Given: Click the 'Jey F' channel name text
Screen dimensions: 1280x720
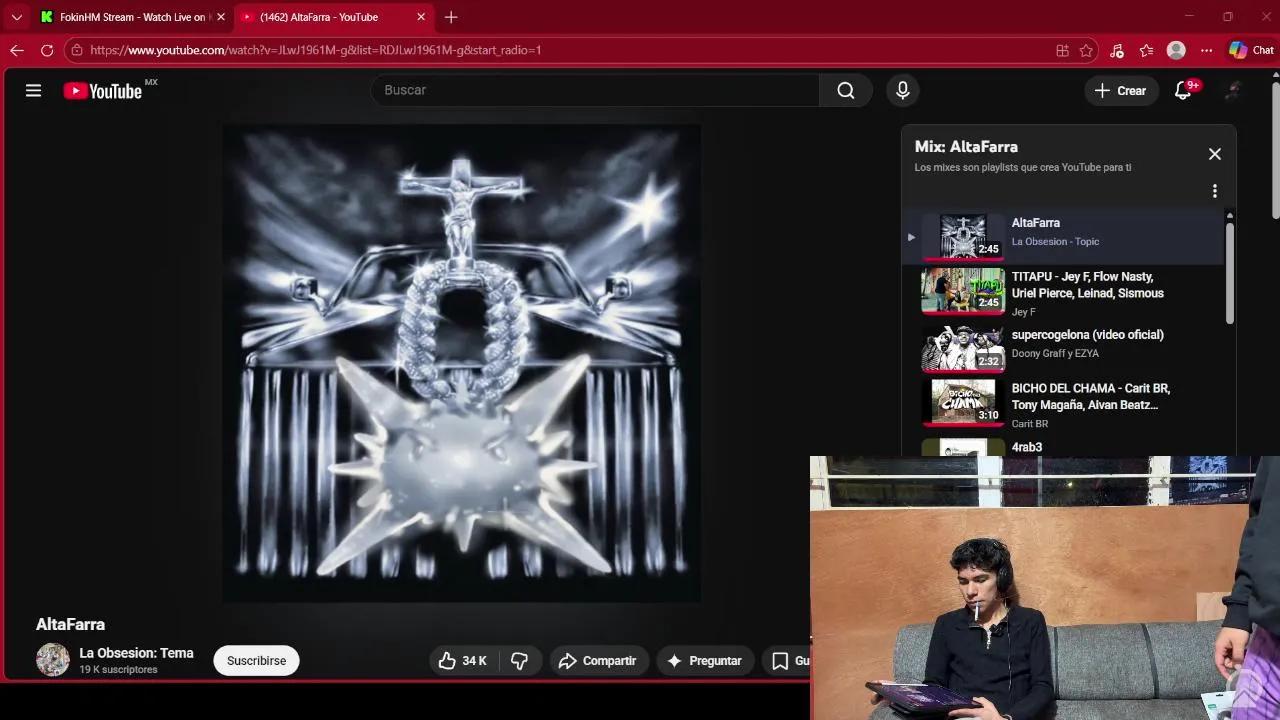Looking at the screenshot, I should [x=1023, y=312].
